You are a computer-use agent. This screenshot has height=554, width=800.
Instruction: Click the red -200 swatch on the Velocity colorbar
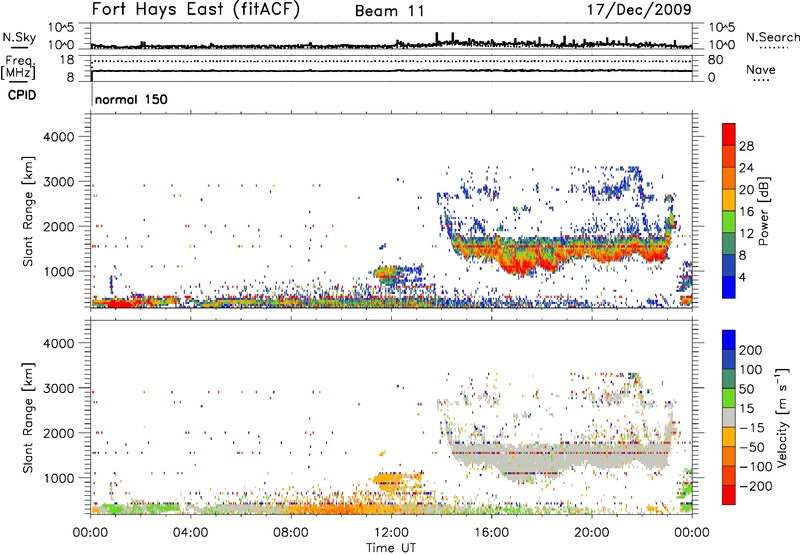click(729, 495)
